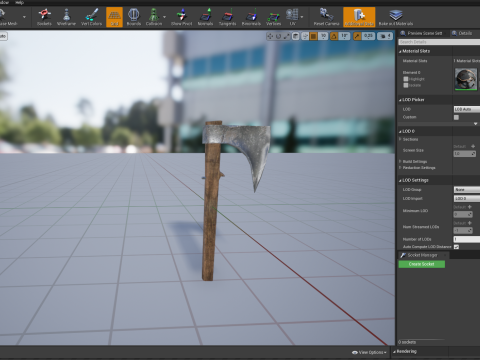
Task: Open the rotation snap angle dropdown
Action: (x=344, y=36)
